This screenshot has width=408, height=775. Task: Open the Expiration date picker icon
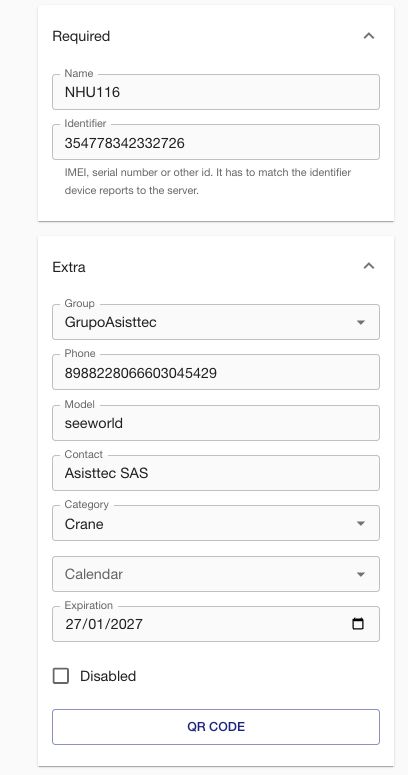point(358,624)
